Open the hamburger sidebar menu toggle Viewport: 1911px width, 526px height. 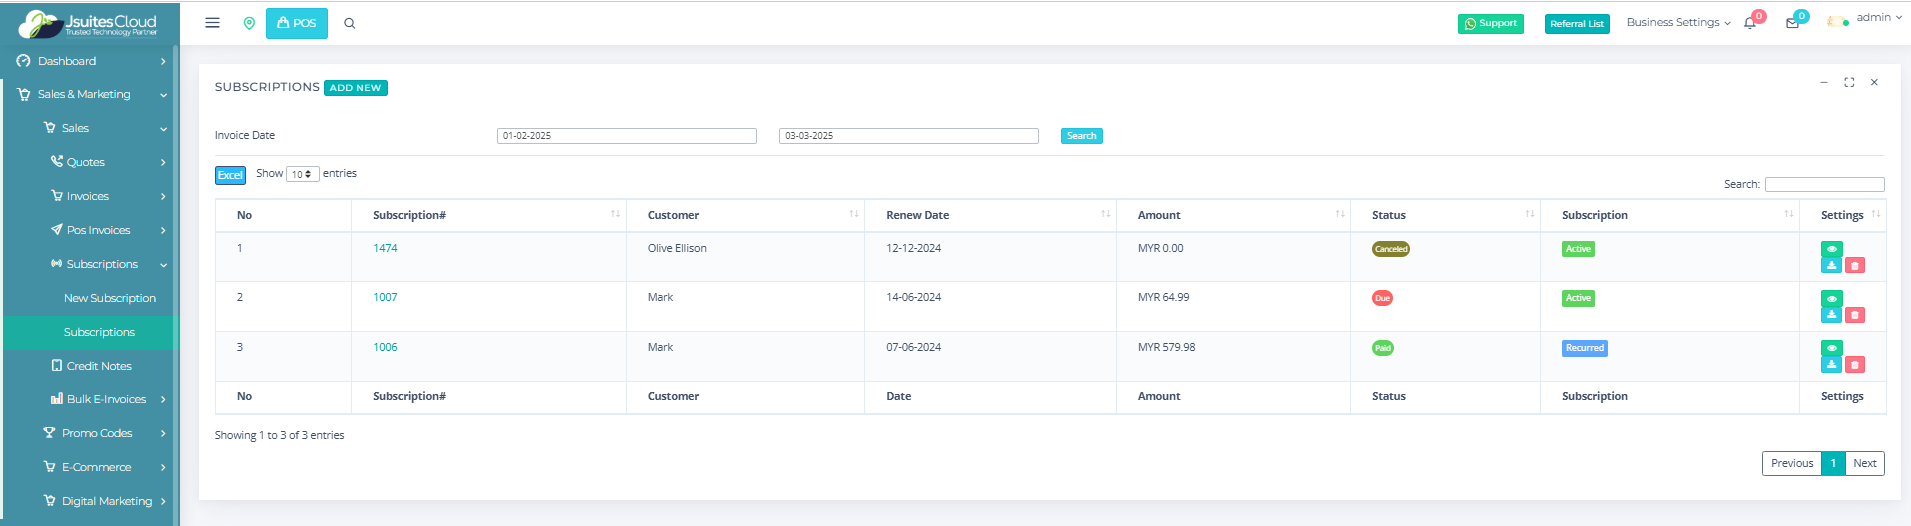[212, 23]
